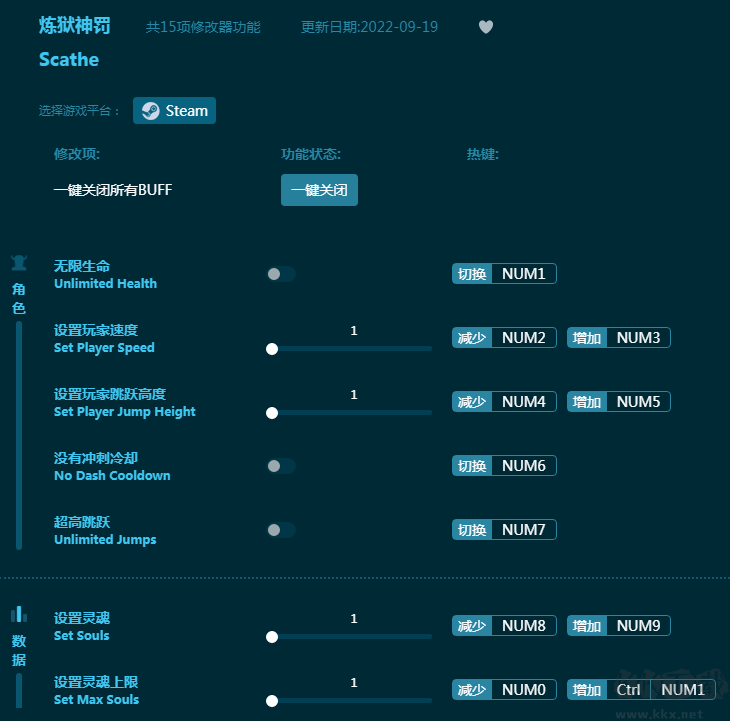This screenshot has height=721, width=730.
Task: Click the NUM3 increase hotkey for player speed
Action: 619,338
